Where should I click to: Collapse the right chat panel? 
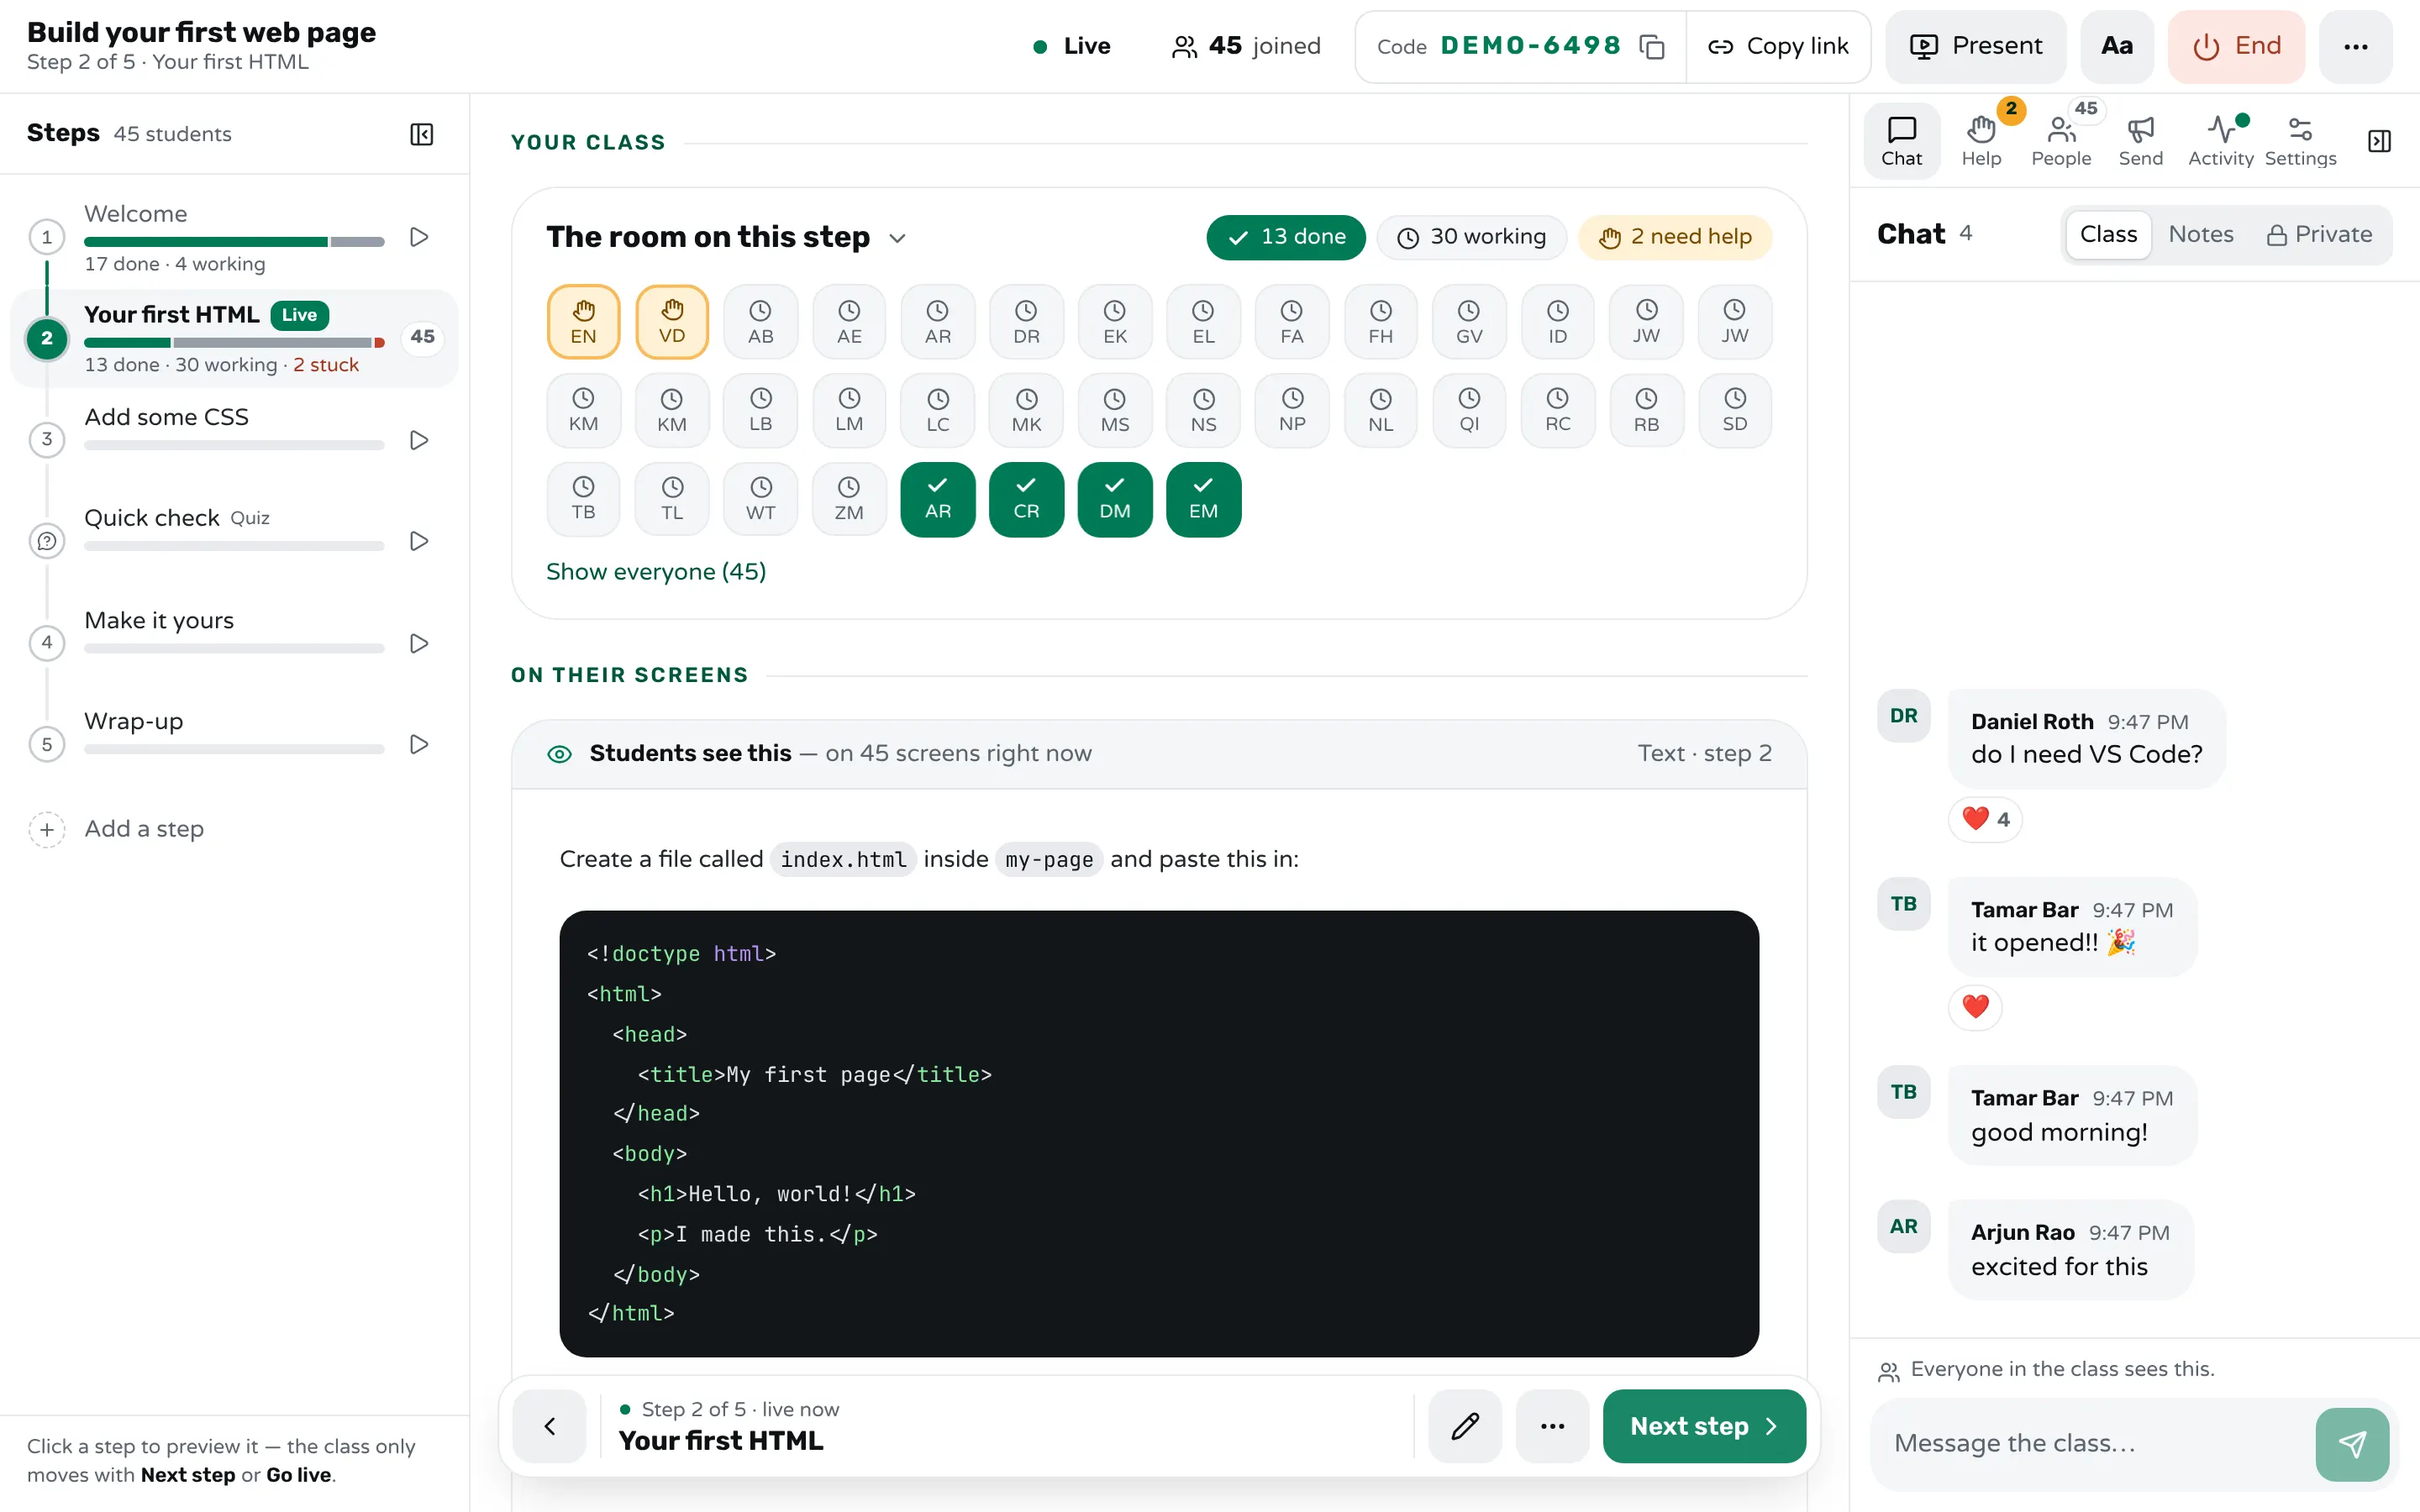[2379, 141]
